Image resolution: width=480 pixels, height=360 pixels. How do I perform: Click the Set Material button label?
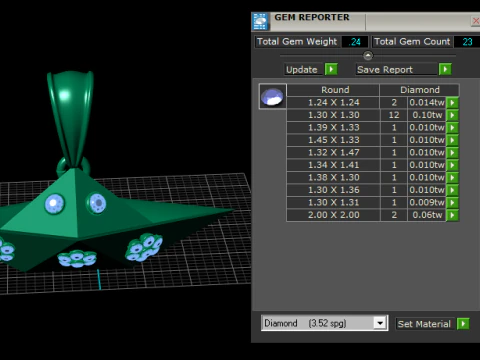tap(424, 324)
